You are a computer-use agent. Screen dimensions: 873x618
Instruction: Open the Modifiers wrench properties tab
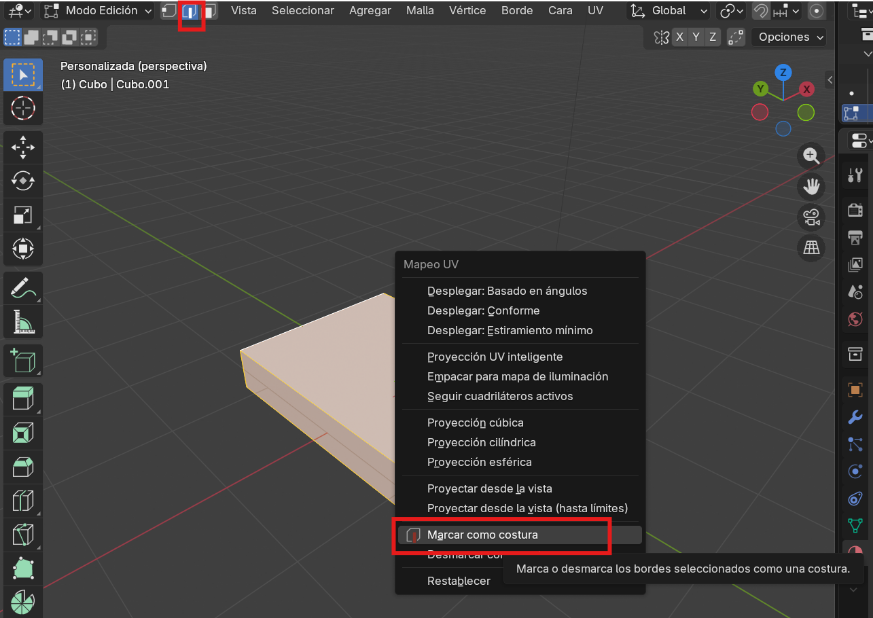coord(855,416)
